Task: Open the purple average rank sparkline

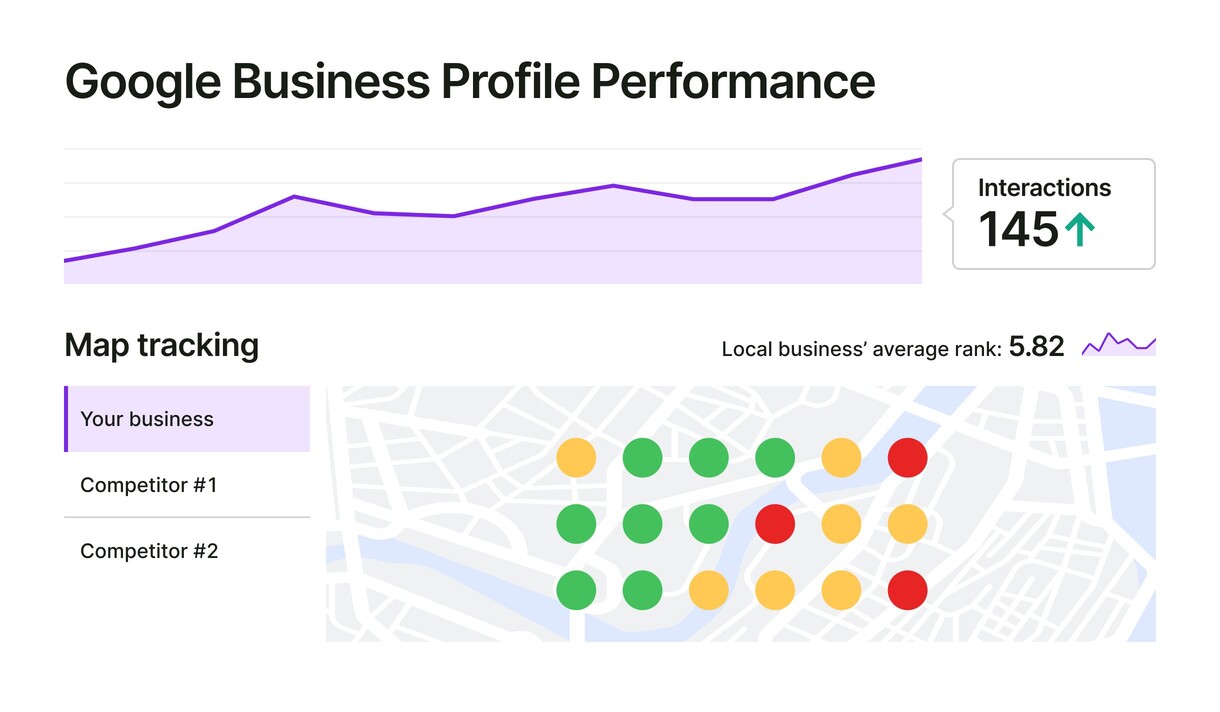Action: point(1119,344)
